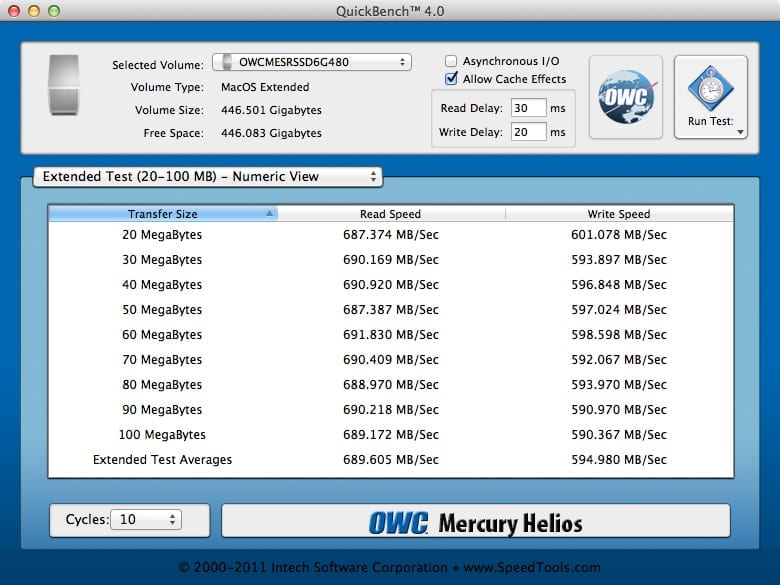780x585 pixels.
Task: Expand the Run Test menu arrow
Action: point(740,131)
